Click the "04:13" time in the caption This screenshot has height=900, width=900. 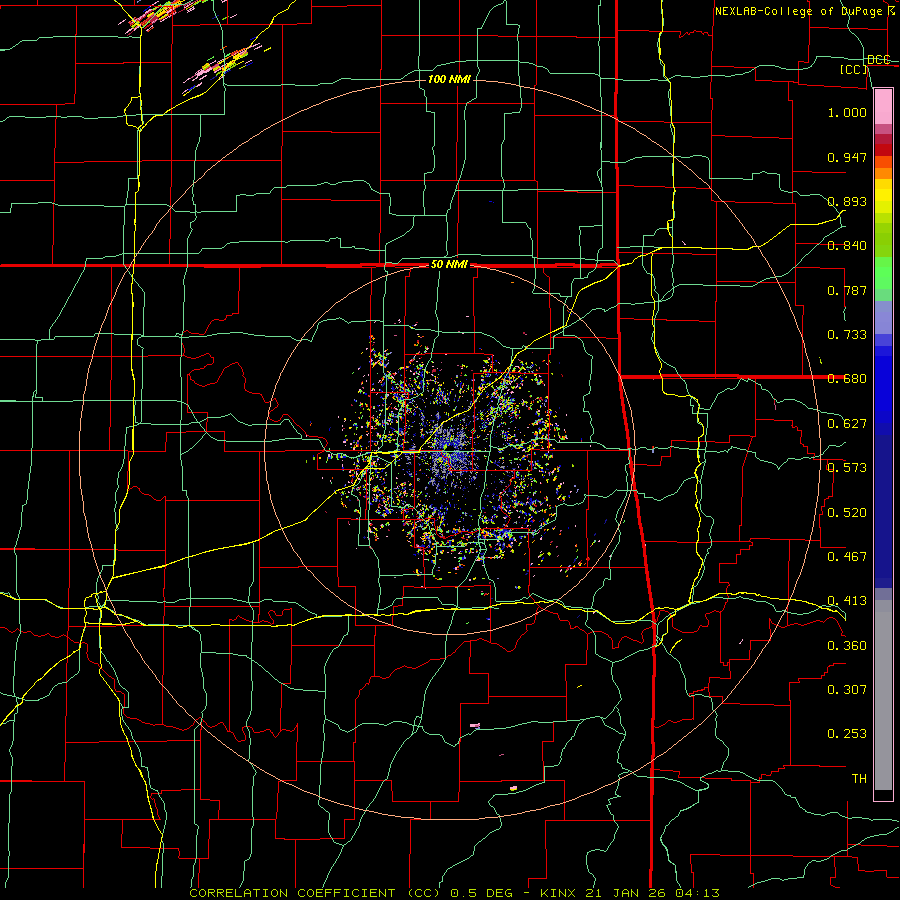[x=696, y=893]
